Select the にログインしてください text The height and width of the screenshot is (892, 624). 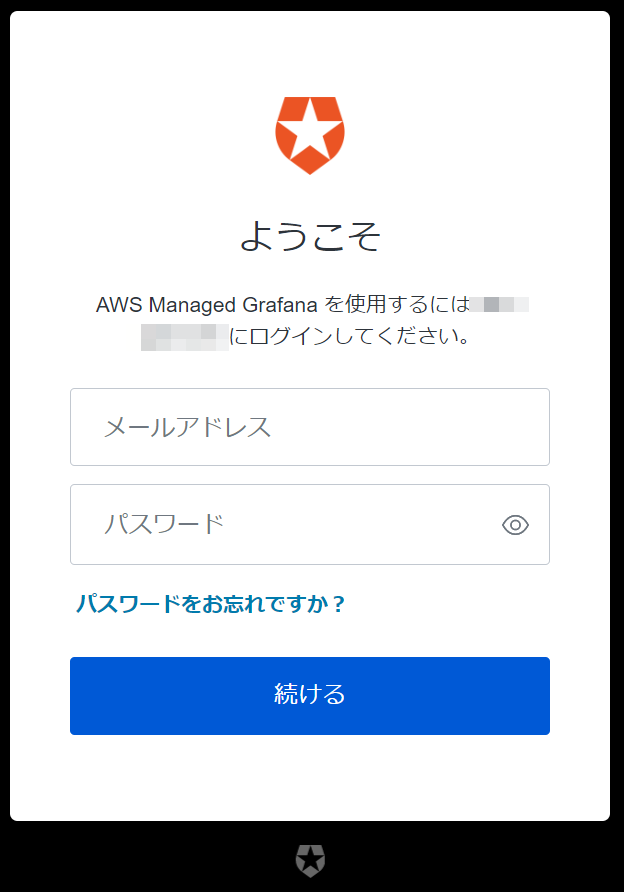(x=350, y=337)
